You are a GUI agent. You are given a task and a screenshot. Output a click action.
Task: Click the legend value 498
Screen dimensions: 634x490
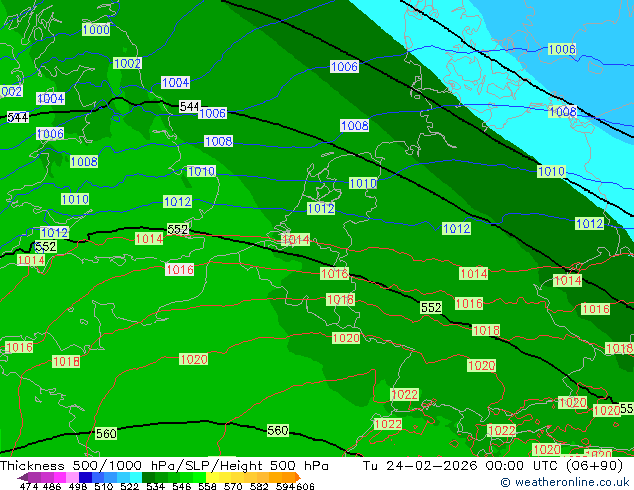[x=78, y=486]
